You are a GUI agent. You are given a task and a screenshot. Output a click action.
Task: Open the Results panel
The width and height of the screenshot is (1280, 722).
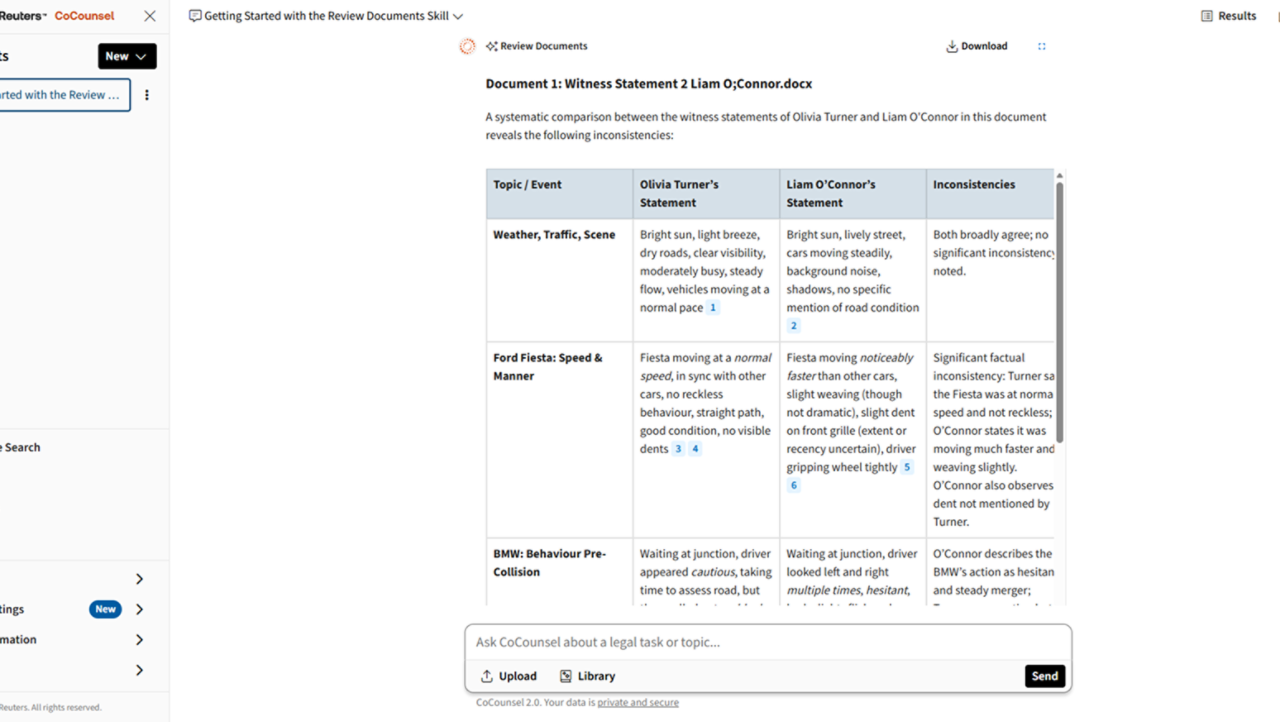click(1229, 16)
